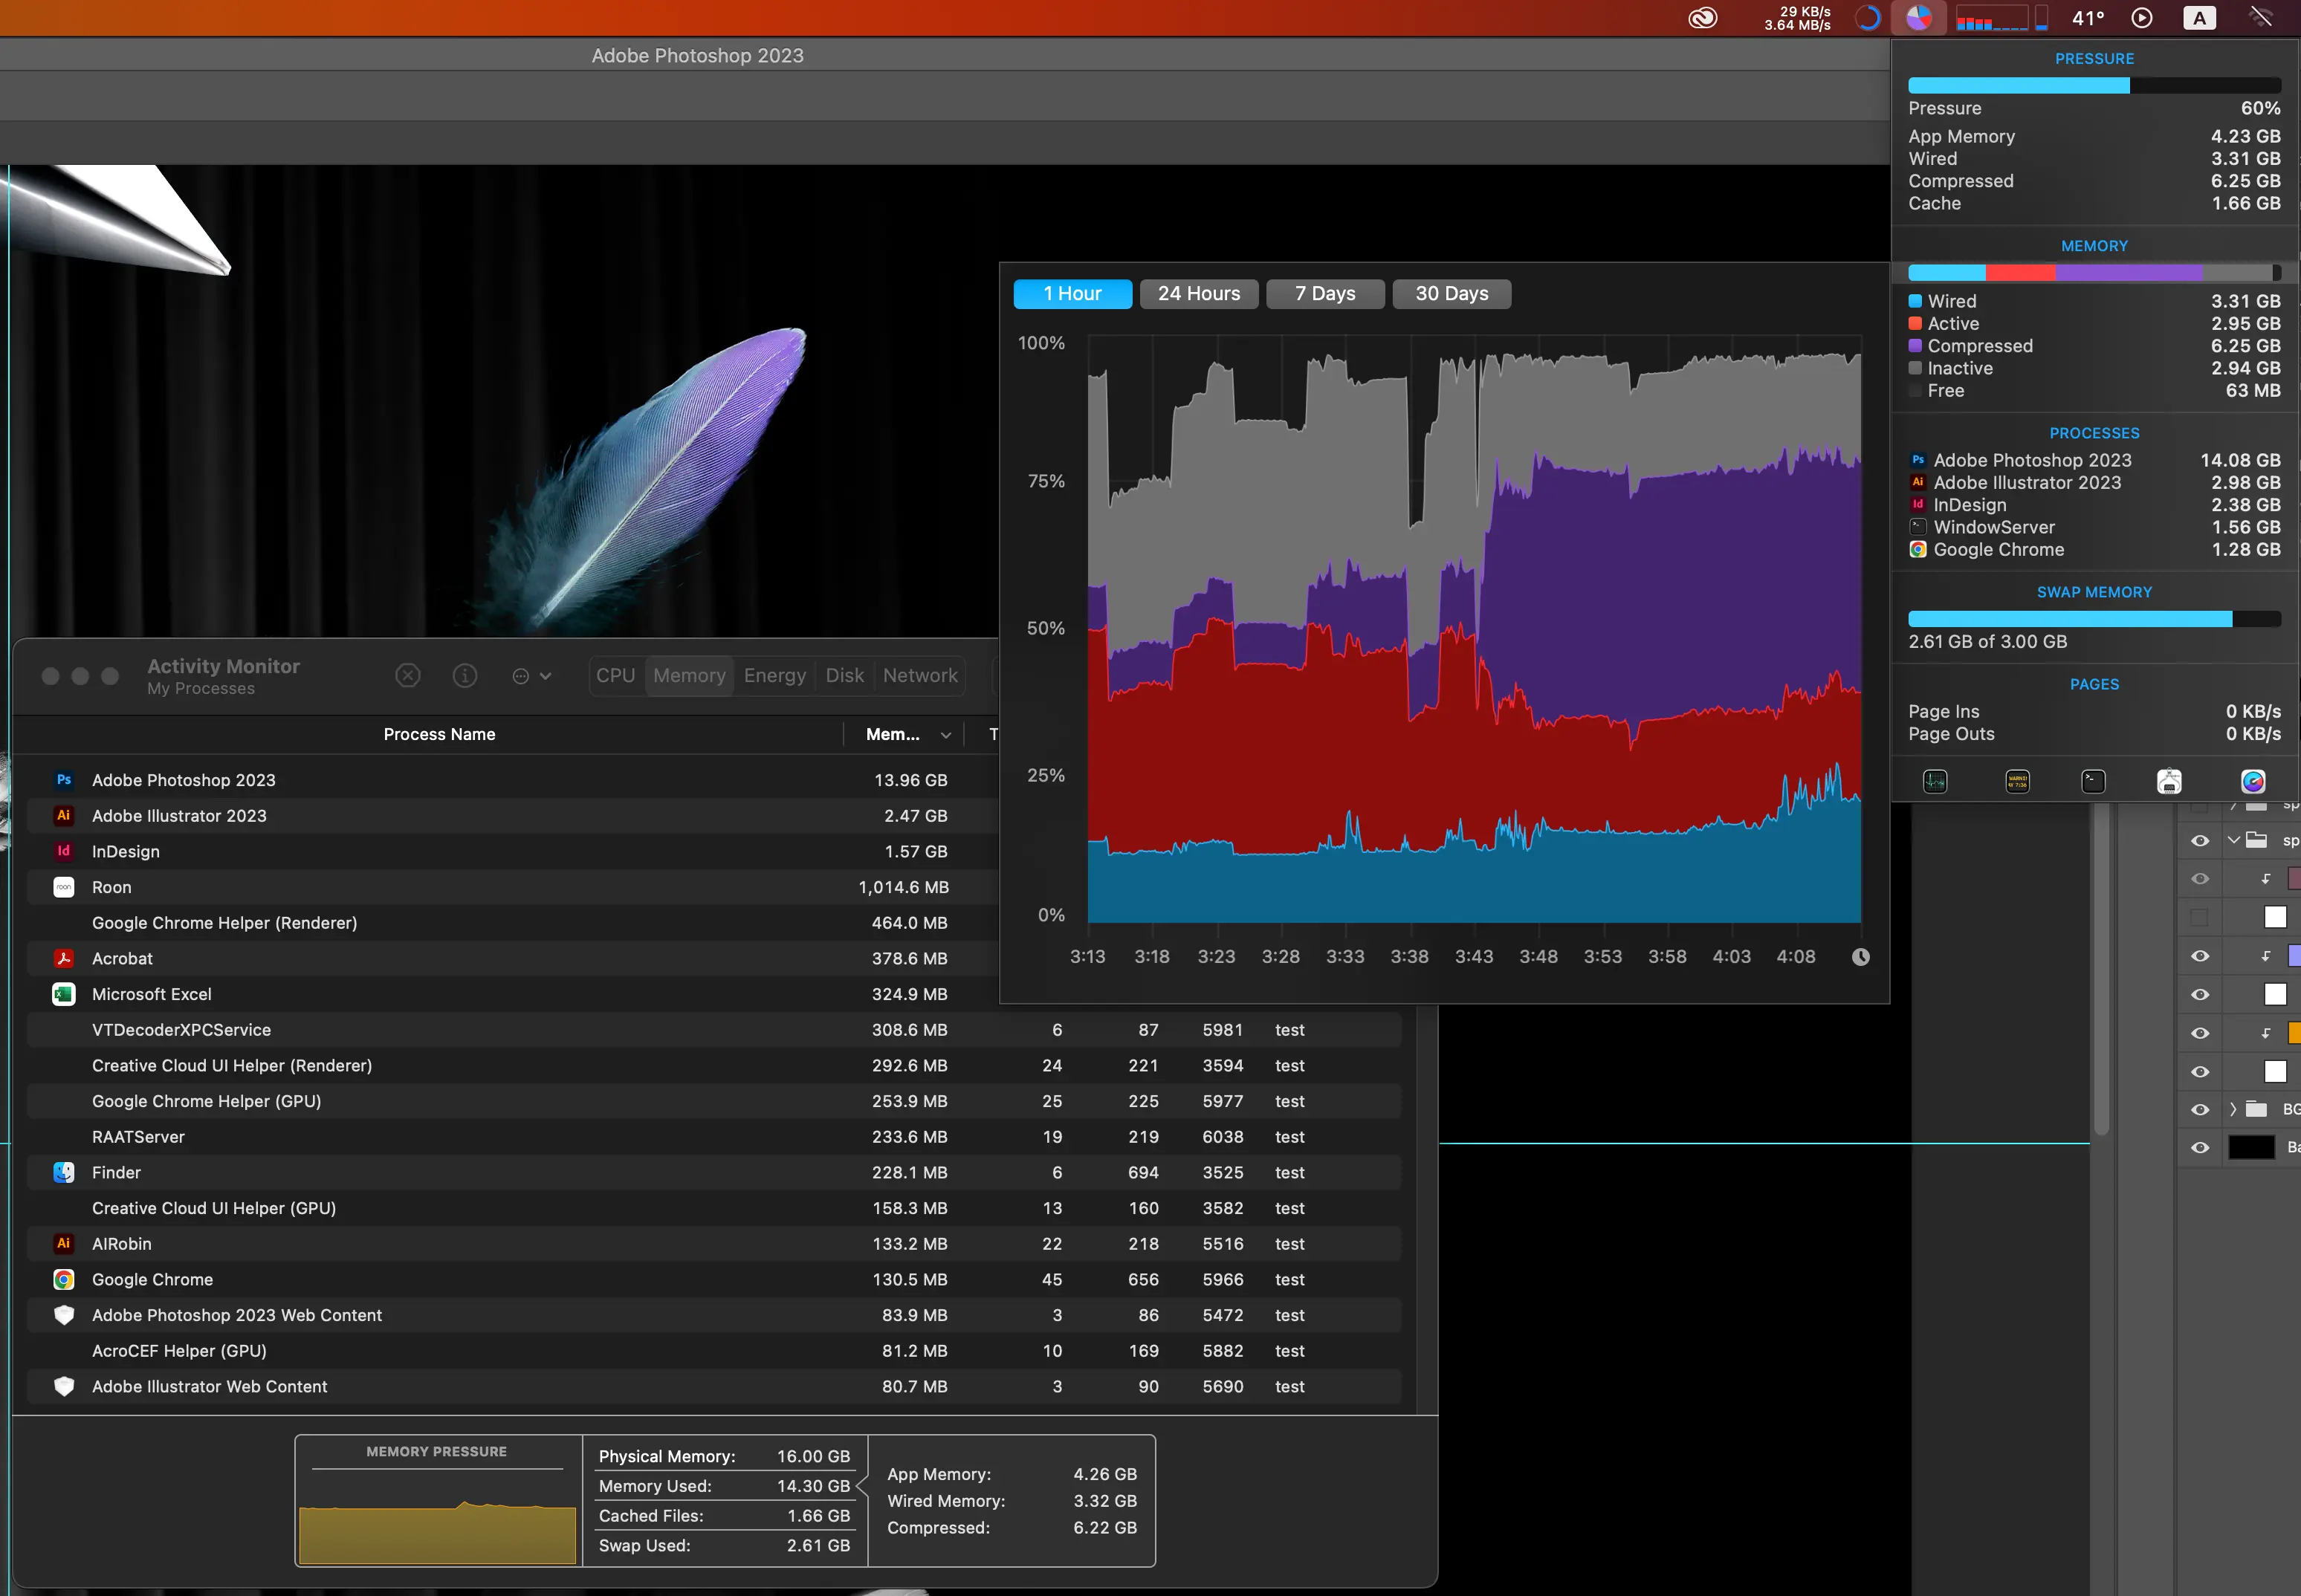Viewport: 2301px width, 1596px height.
Task: Click the Roon icon in process list
Action: coord(64,887)
